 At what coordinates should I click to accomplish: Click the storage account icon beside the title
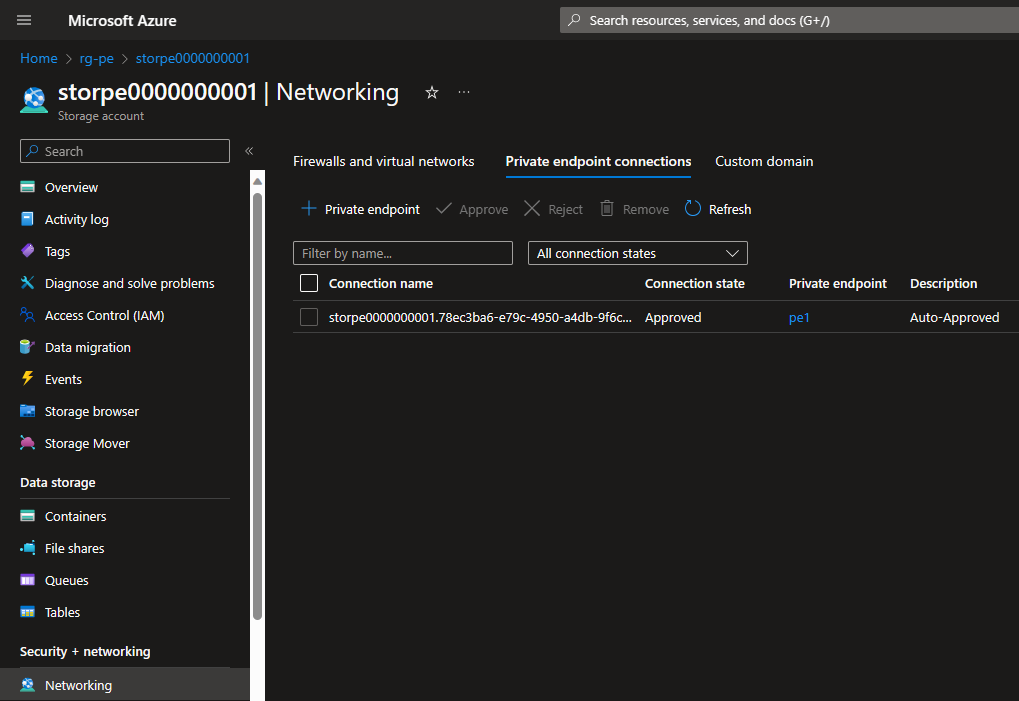click(34, 100)
